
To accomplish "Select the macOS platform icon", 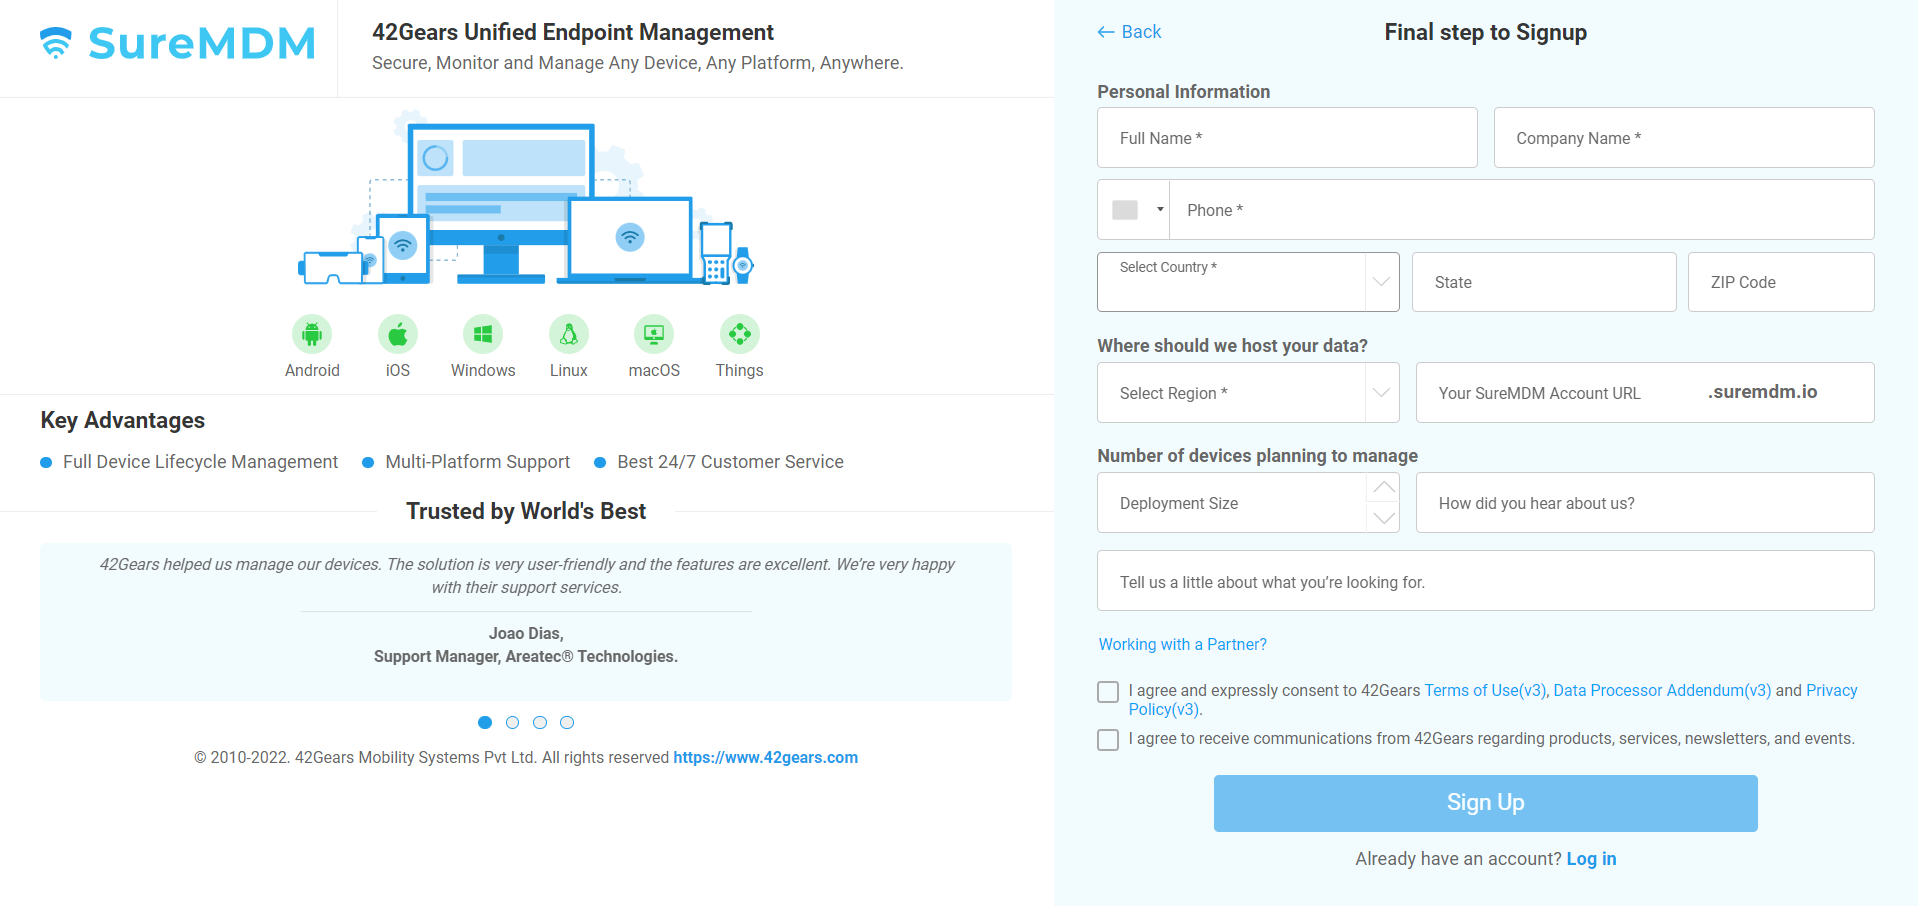I will click(653, 333).
